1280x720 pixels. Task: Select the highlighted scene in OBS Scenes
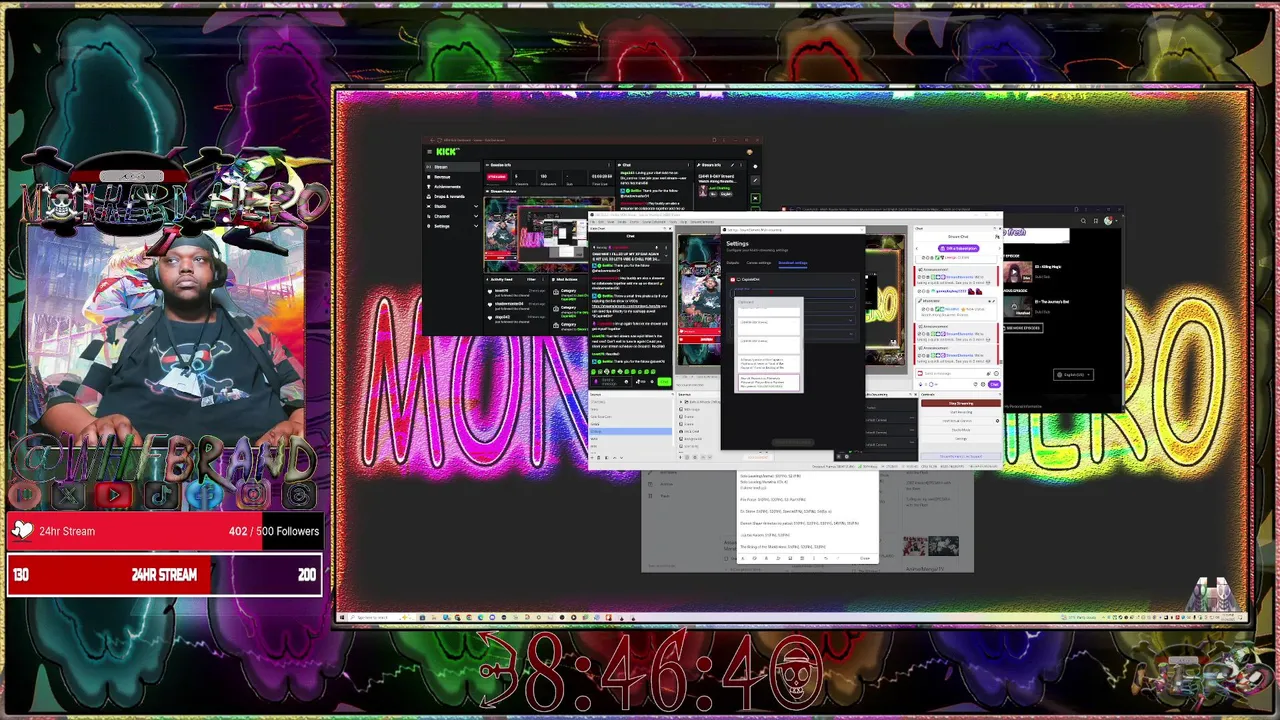tap(631, 431)
